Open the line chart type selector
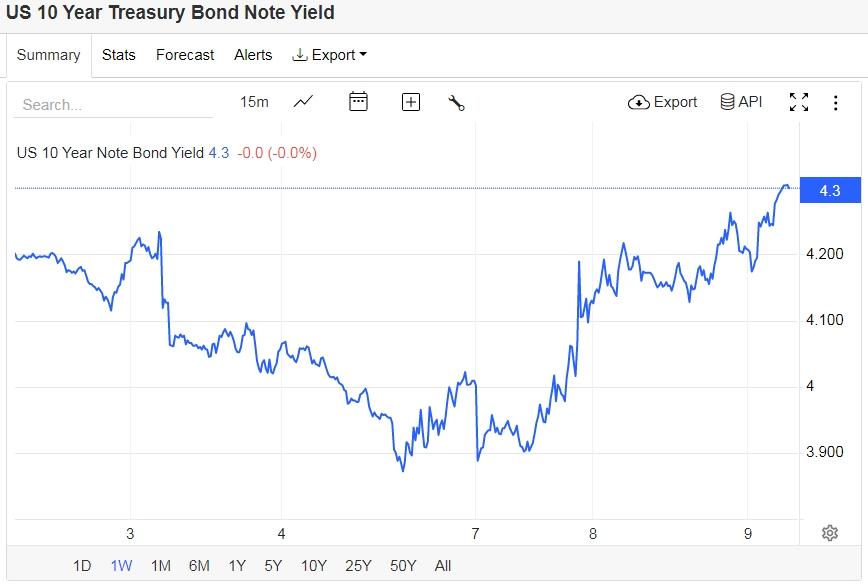The image size is (868, 584). click(x=303, y=102)
